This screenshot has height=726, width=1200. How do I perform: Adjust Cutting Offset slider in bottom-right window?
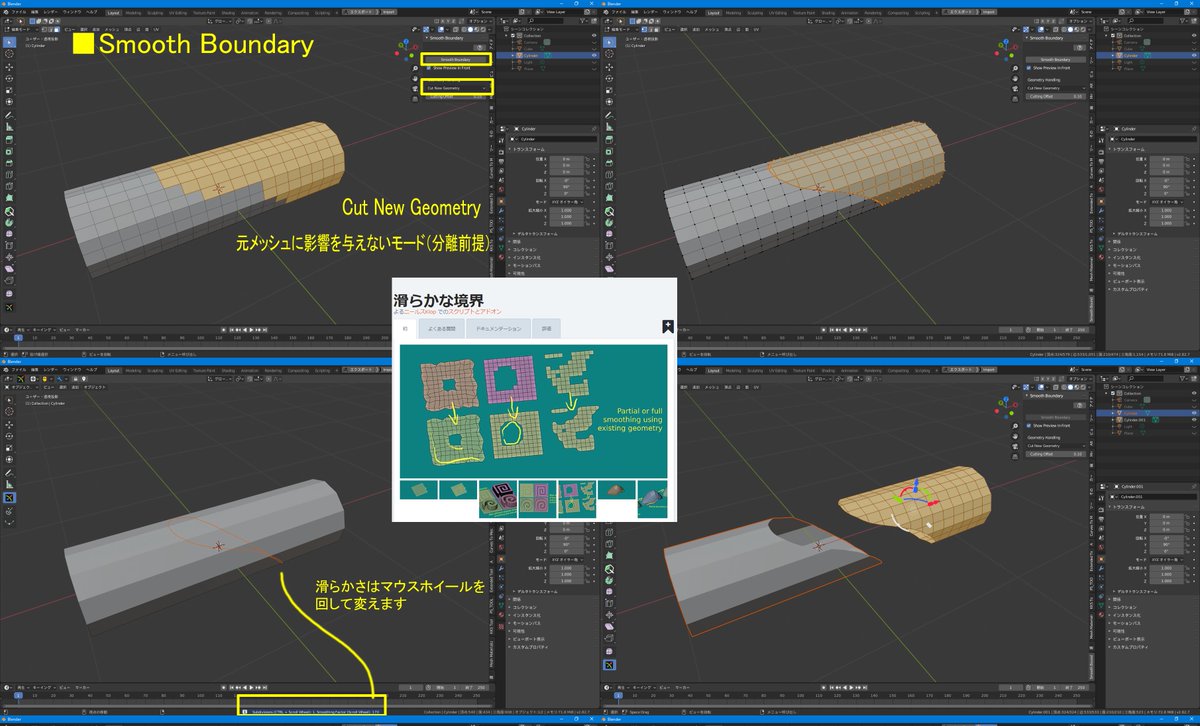(x=1056, y=454)
